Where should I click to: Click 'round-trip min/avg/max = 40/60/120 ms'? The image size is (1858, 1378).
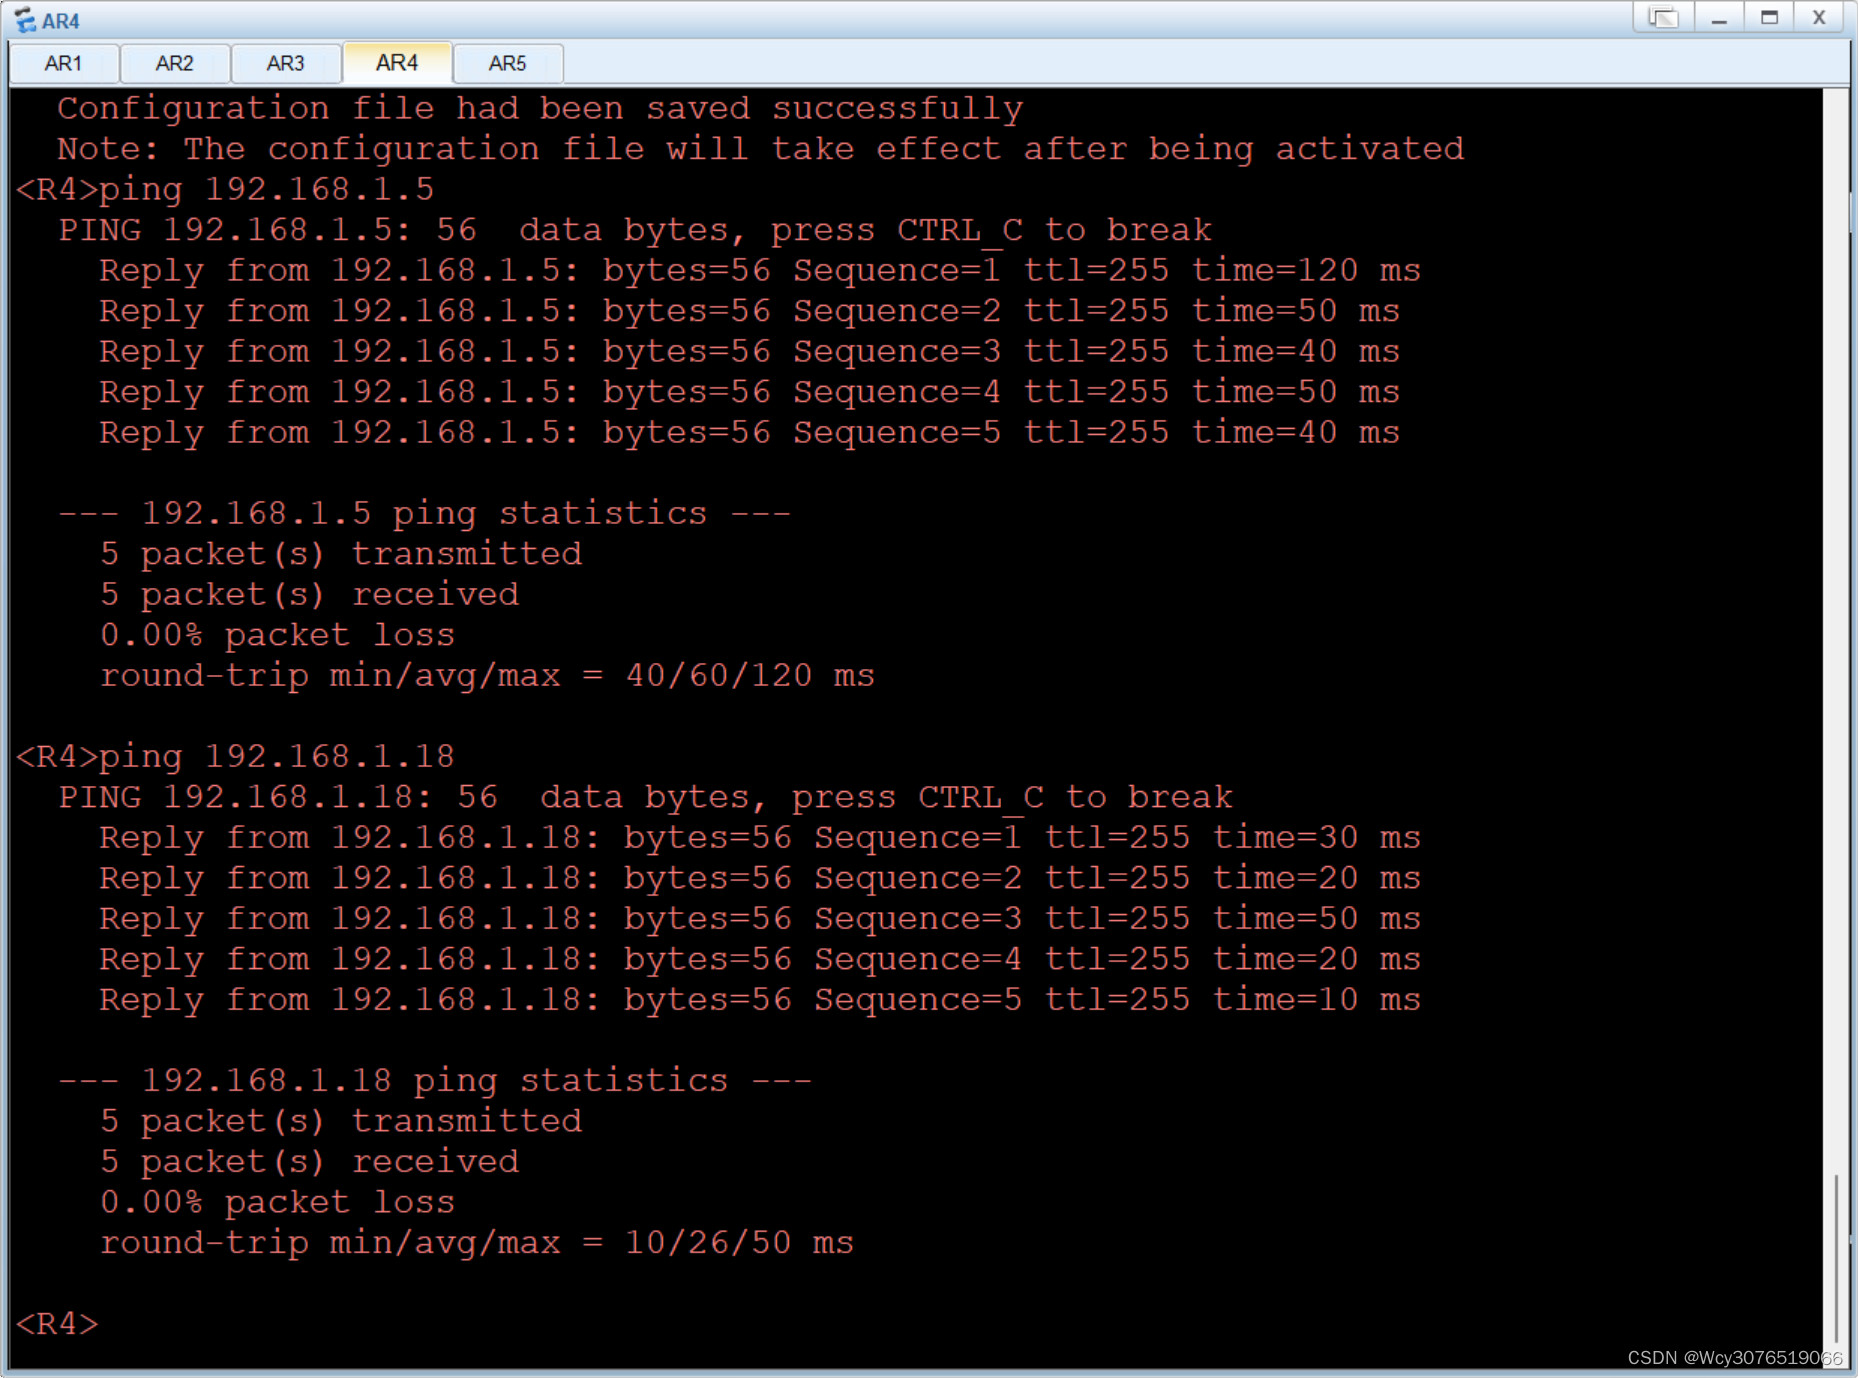coord(487,676)
